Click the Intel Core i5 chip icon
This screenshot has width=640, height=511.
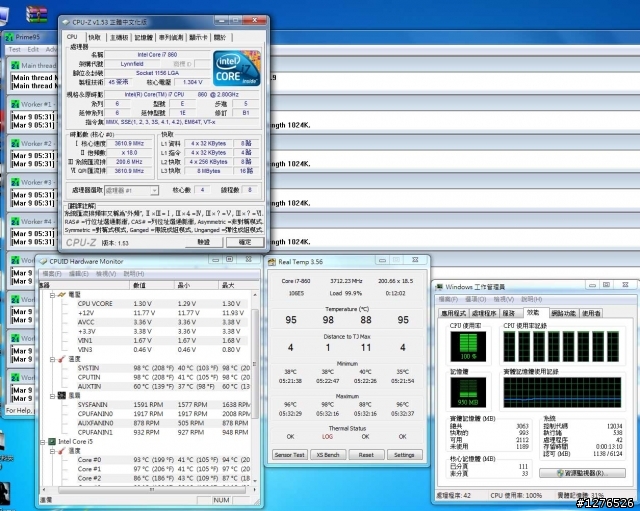click(52, 442)
